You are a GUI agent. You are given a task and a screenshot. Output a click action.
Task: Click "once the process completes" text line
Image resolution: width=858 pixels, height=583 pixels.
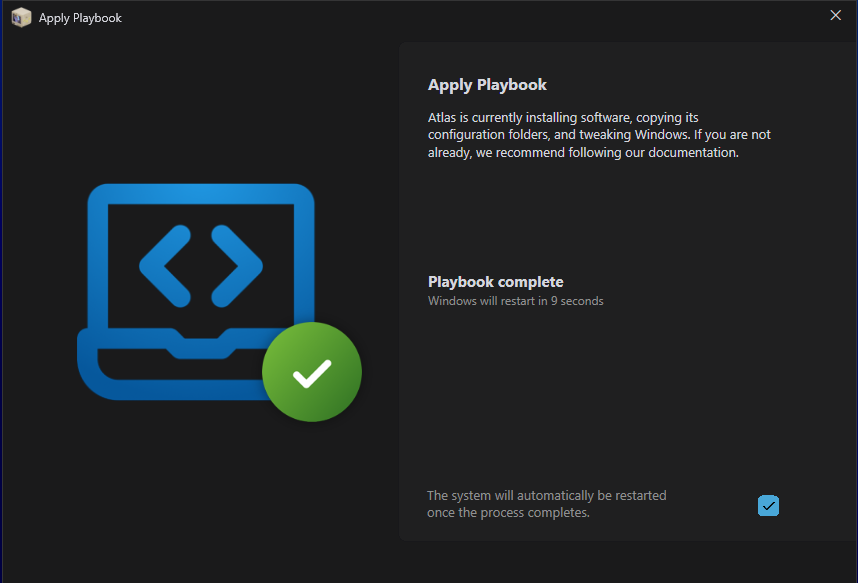508,513
